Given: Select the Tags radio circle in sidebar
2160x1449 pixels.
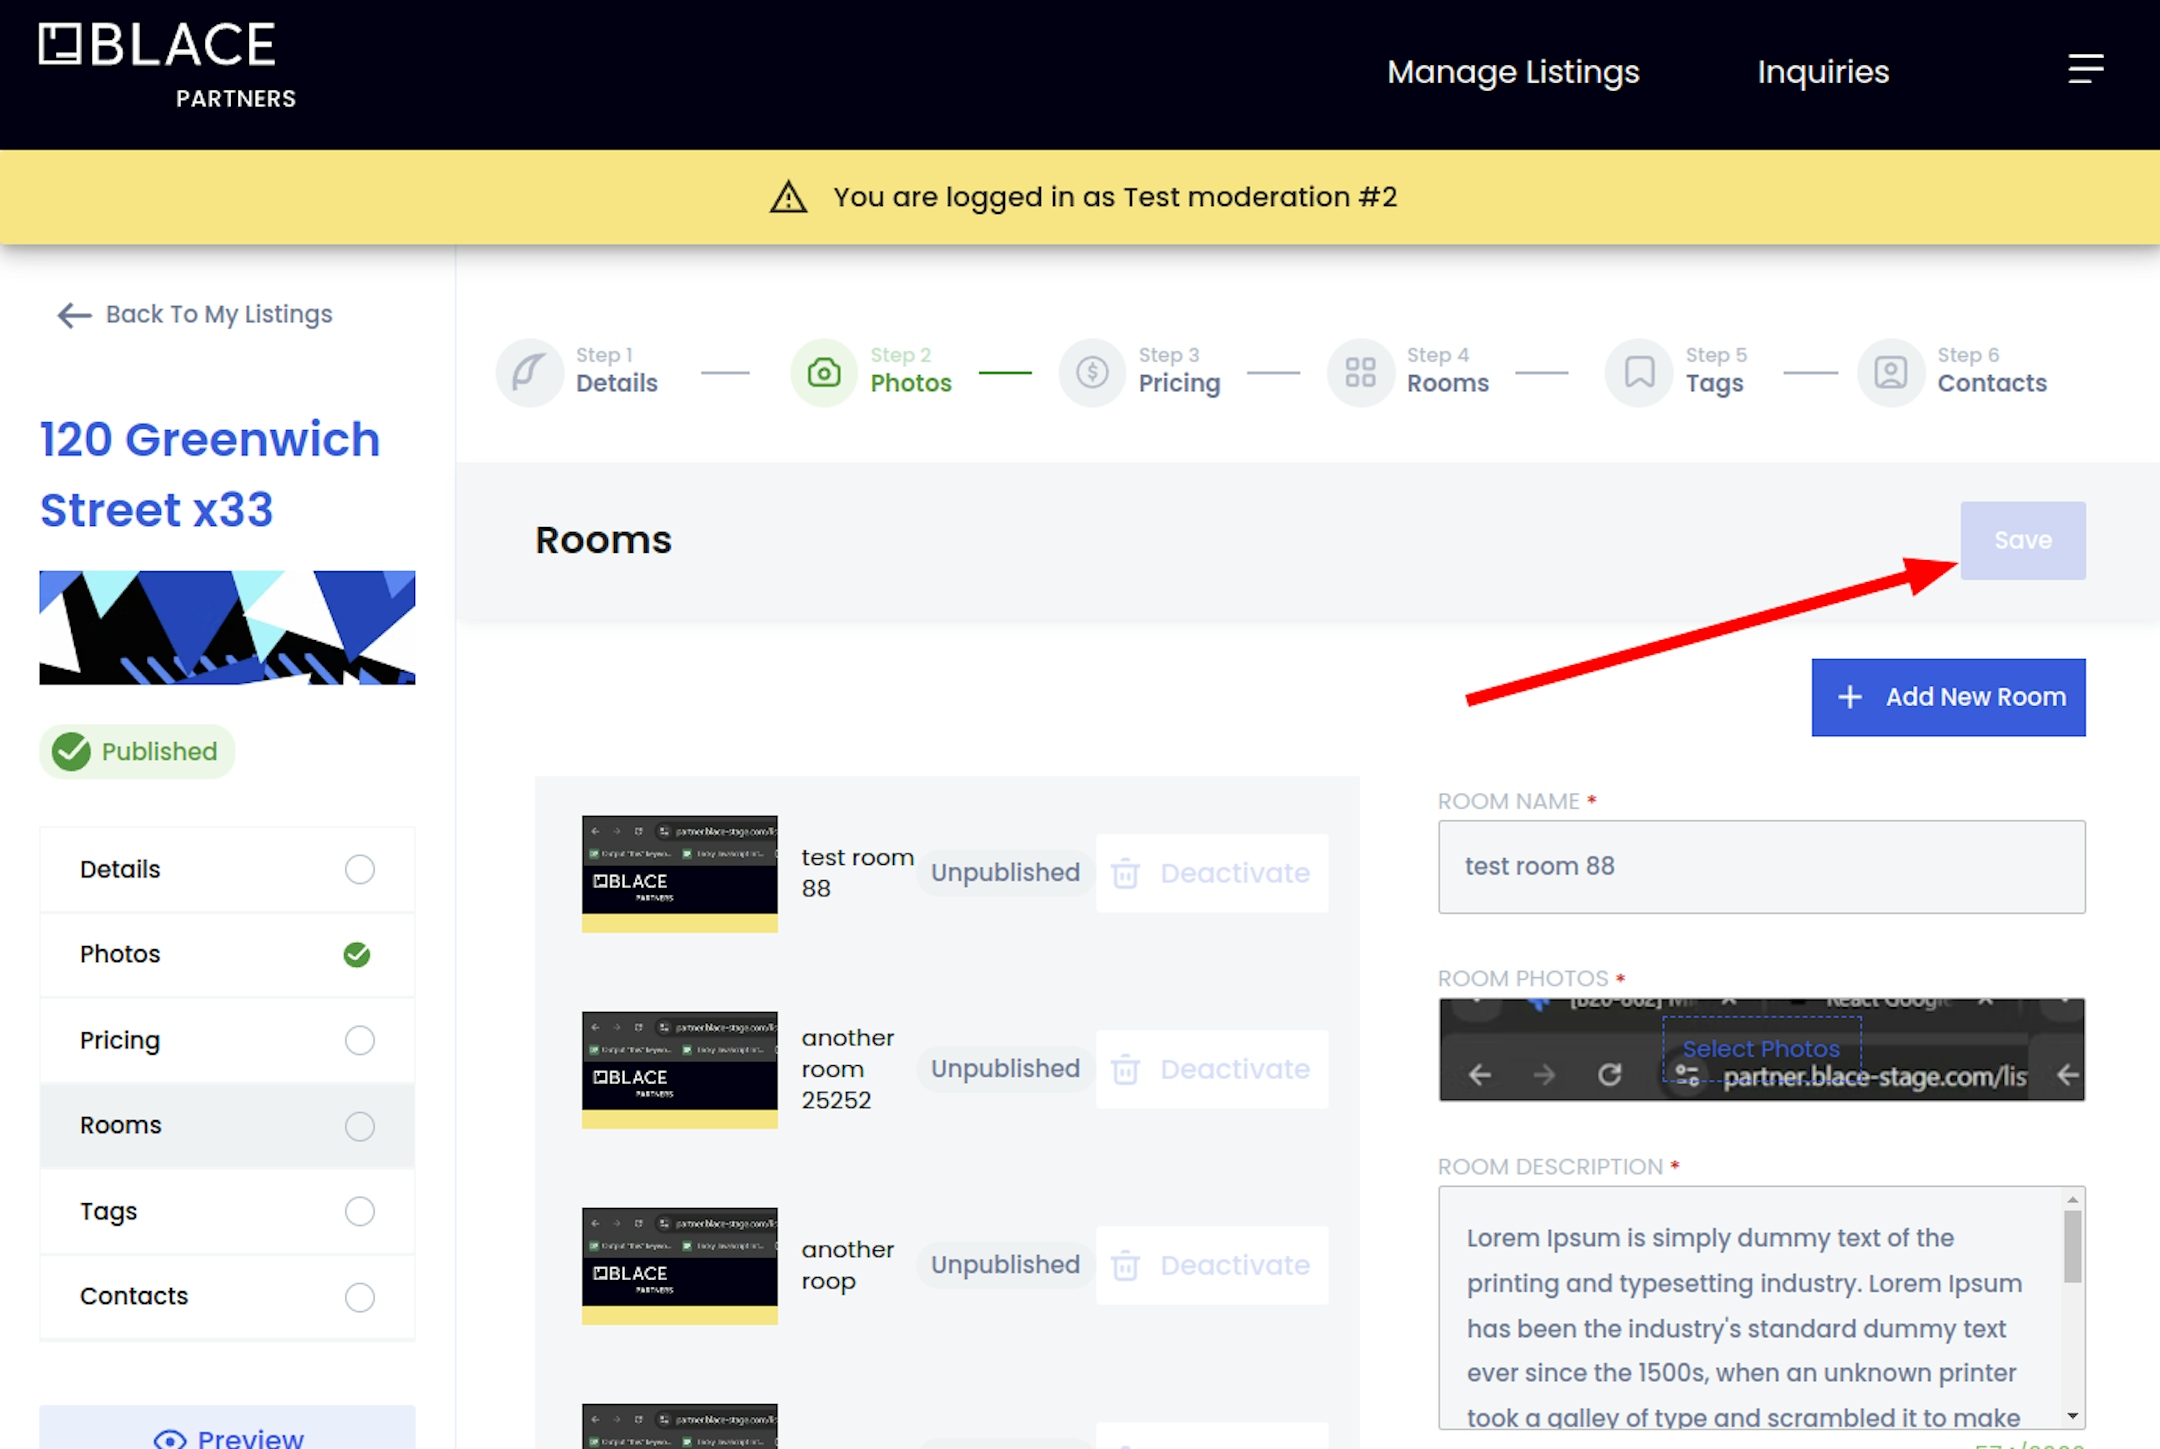Looking at the screenshot, I should coord(359,1211).
